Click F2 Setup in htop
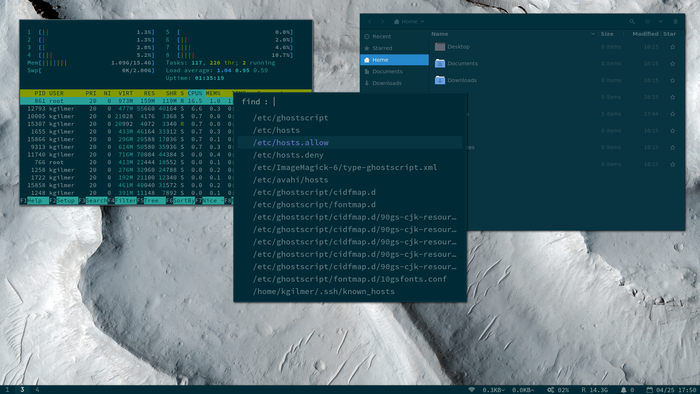 pyautogui.click(x=63, y=201)
